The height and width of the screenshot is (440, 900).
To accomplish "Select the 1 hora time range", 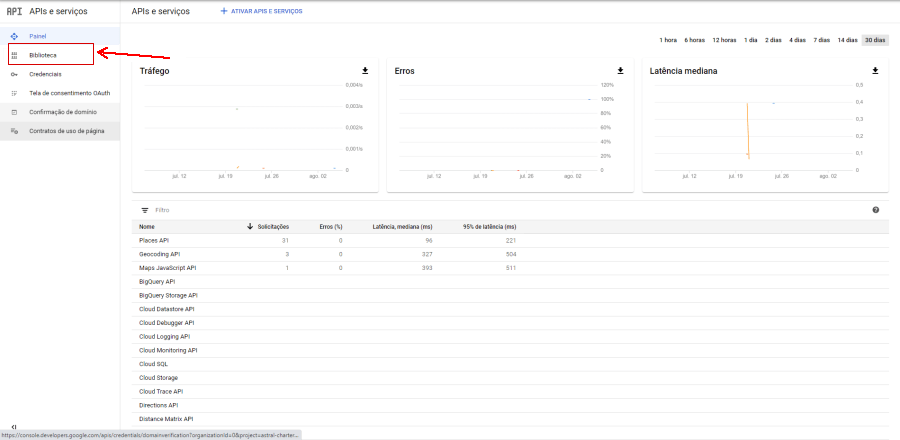I will tap(668, 40).
